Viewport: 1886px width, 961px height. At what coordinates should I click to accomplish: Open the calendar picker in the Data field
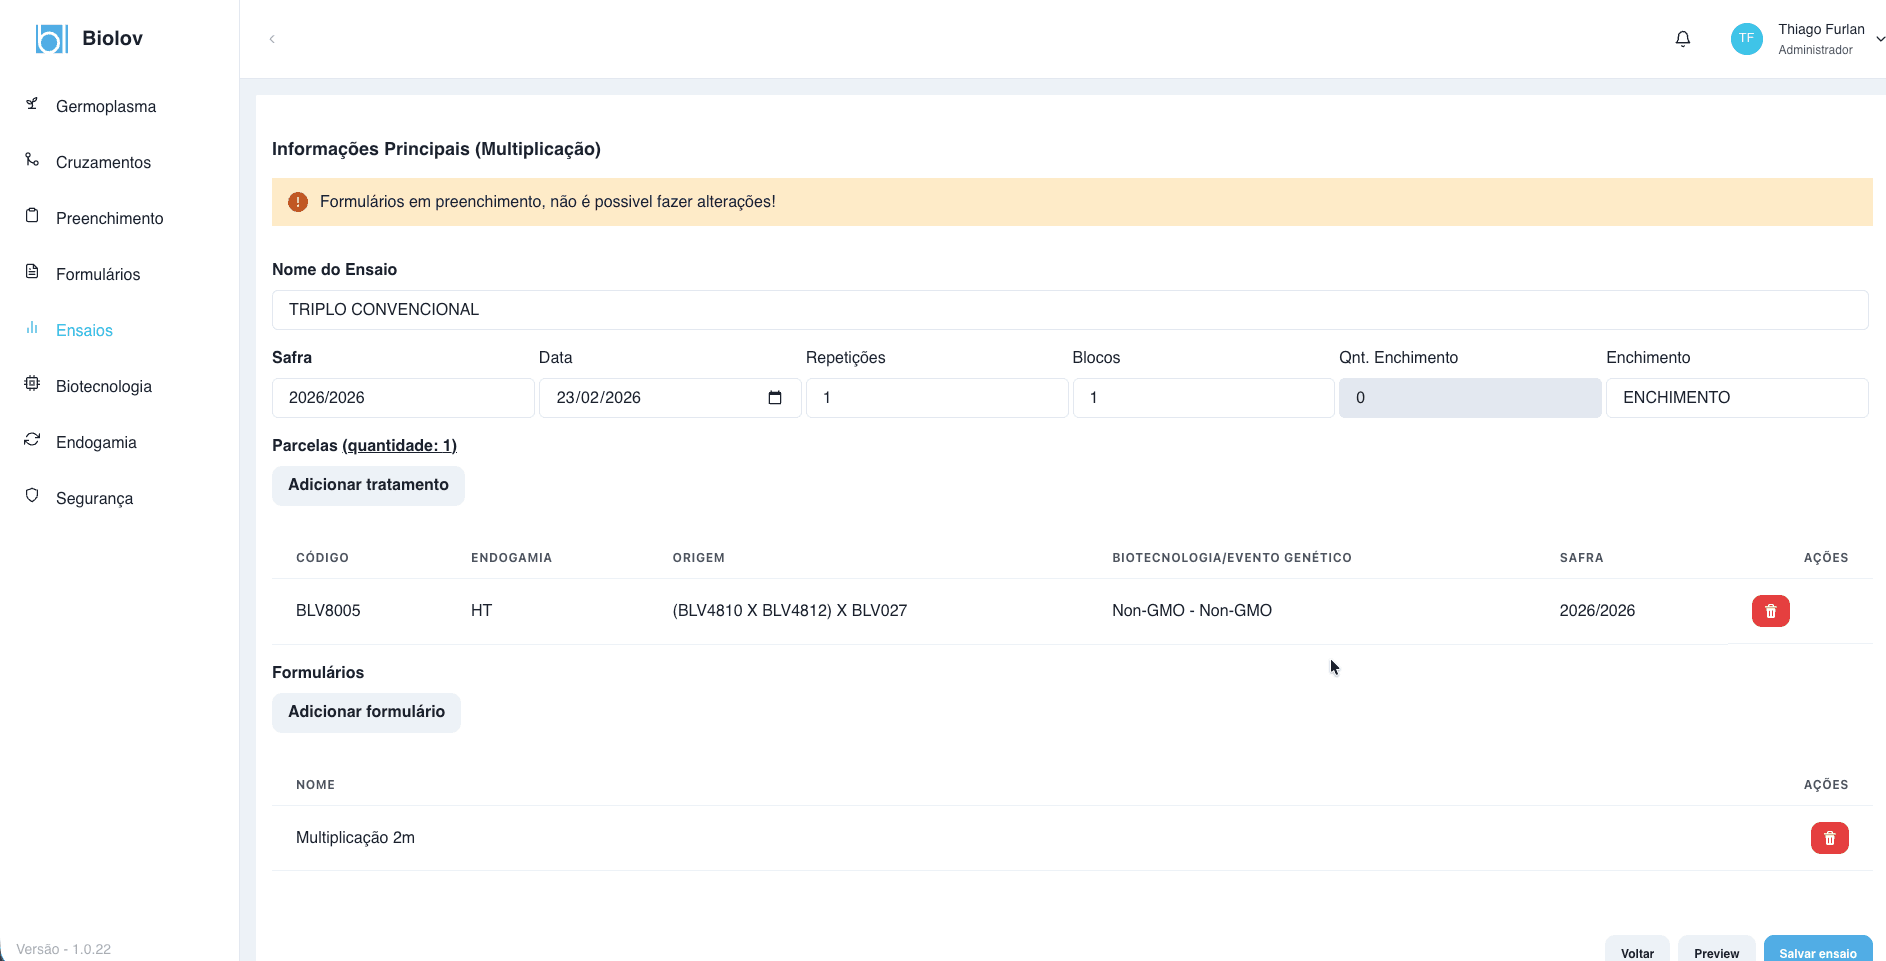click(775, 398)
